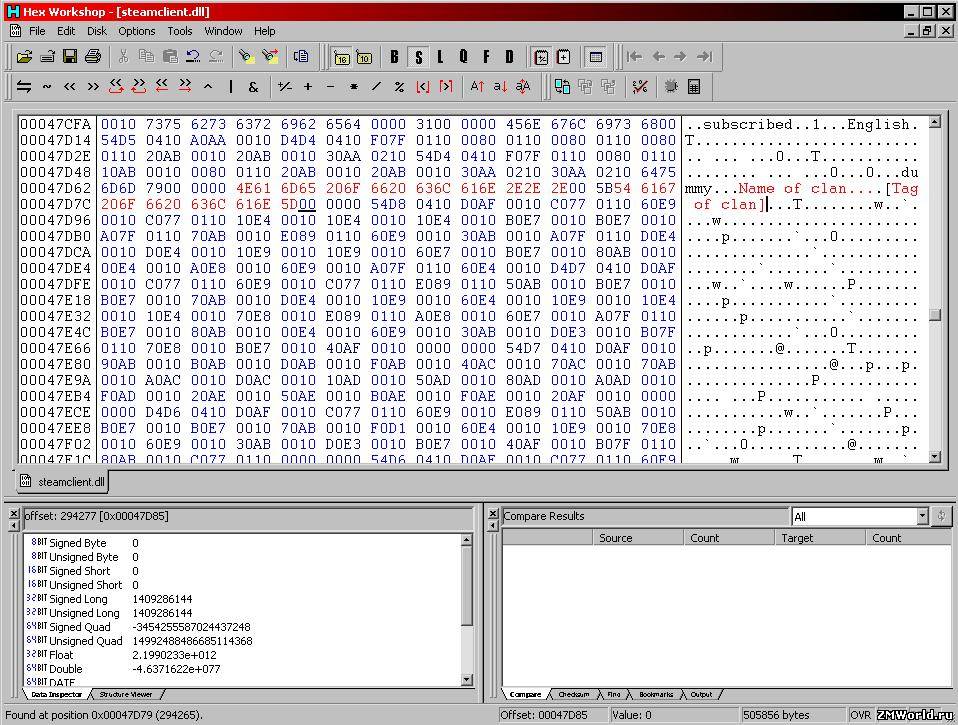Viewport: 958px width, 725px height.
Task: Select the Long (L) data type
Action: (441, 57)
